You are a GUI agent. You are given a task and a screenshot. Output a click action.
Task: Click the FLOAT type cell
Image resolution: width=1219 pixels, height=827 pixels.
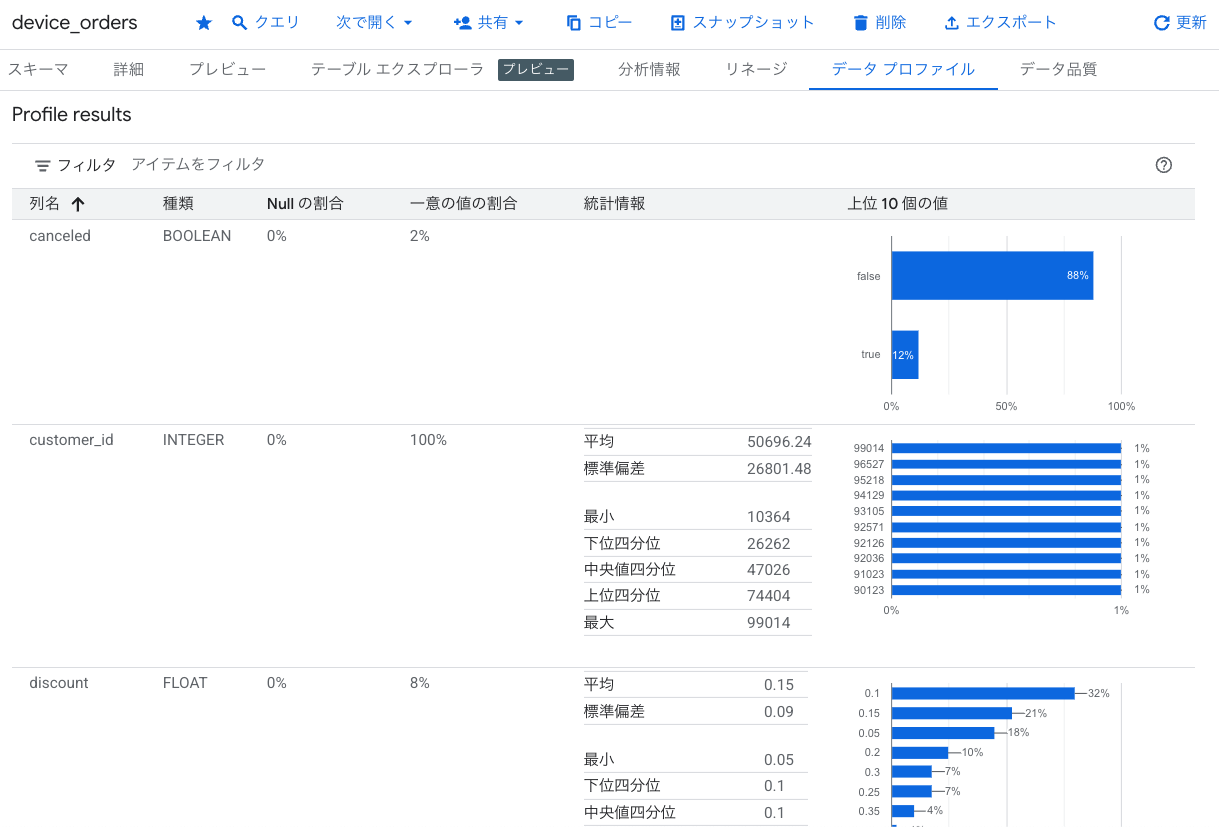[185, 683]
